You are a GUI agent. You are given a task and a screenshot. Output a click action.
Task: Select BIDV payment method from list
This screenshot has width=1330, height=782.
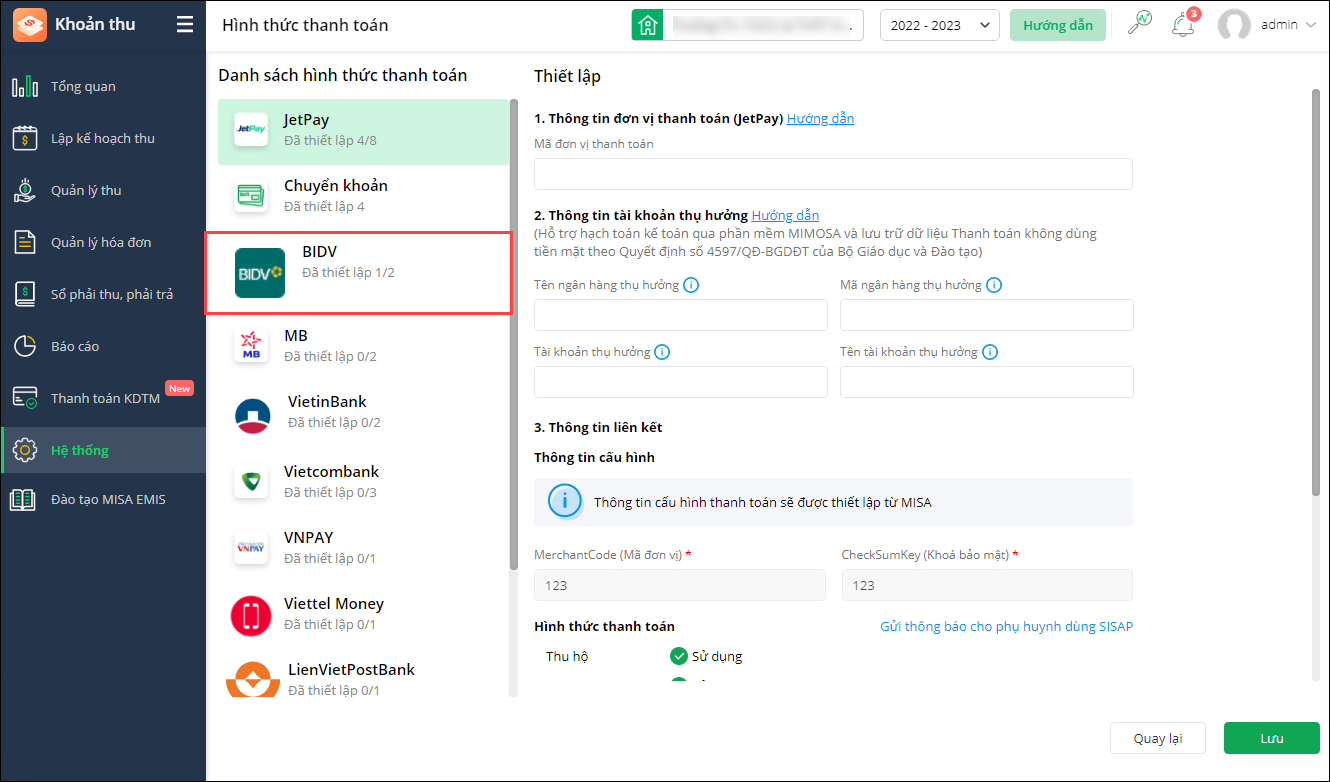pyautogui.click(x=358, y=273)
